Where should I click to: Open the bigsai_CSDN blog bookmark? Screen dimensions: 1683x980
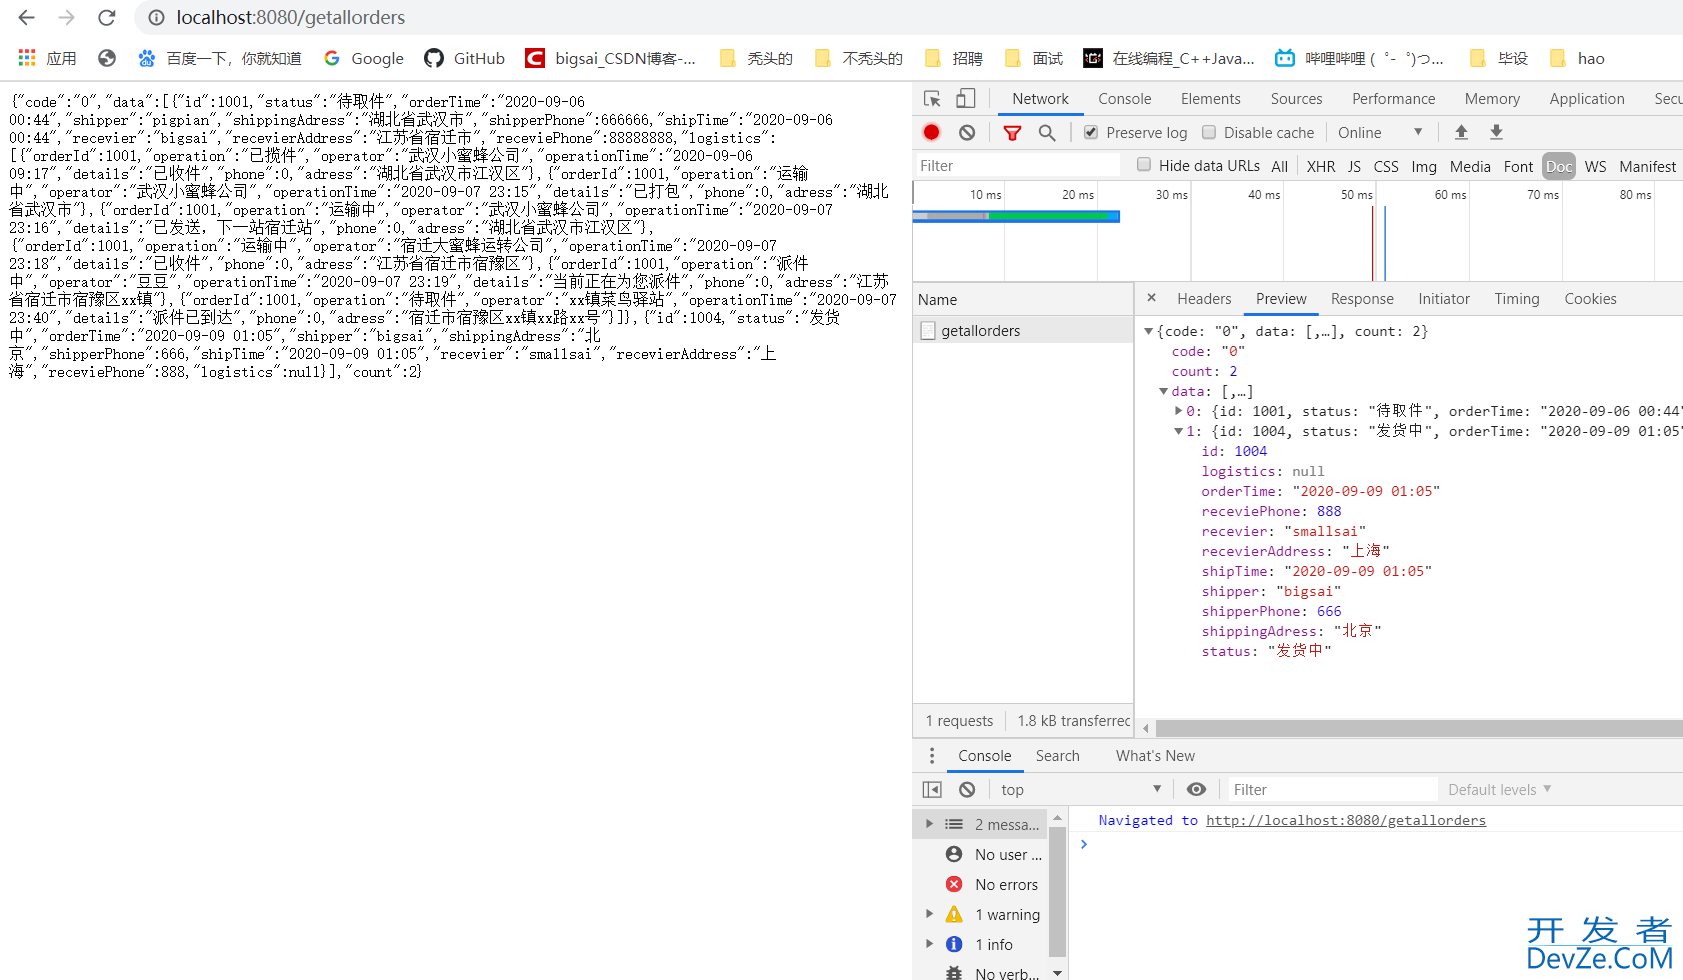pyautogui.click(x=611, y=58)
